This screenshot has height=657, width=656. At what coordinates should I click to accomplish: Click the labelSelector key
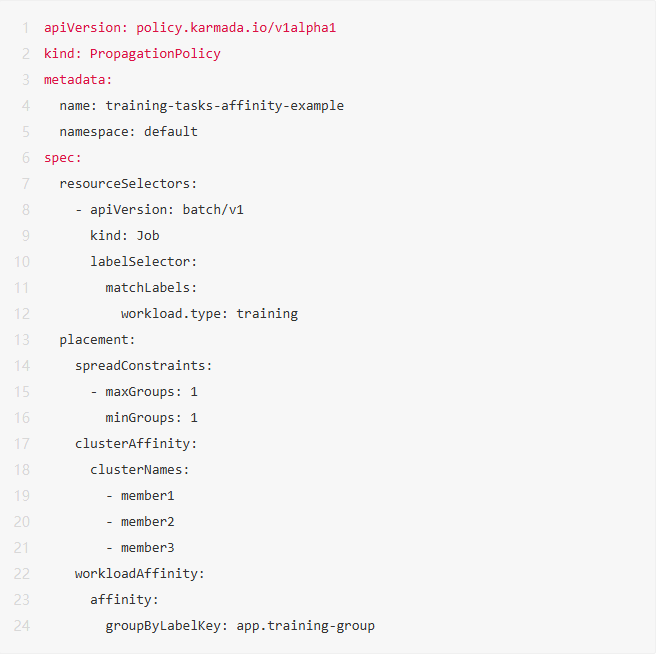tap(141, 261)
